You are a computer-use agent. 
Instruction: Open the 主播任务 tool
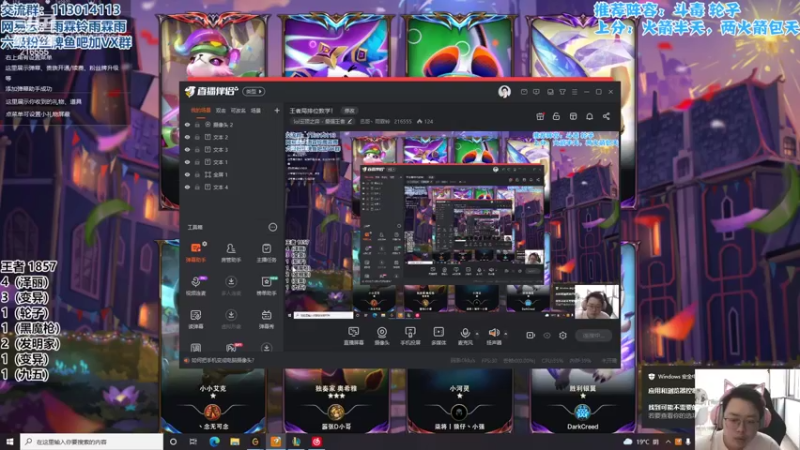[x=266, y=253]
